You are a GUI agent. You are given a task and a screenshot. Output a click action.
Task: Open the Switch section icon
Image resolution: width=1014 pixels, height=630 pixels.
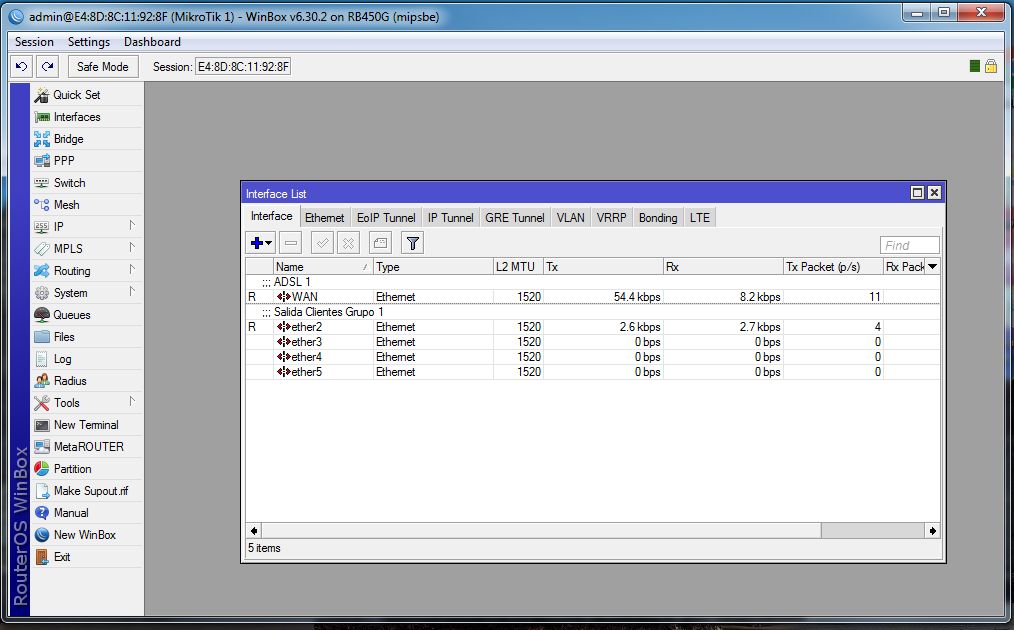pos(42,183)
